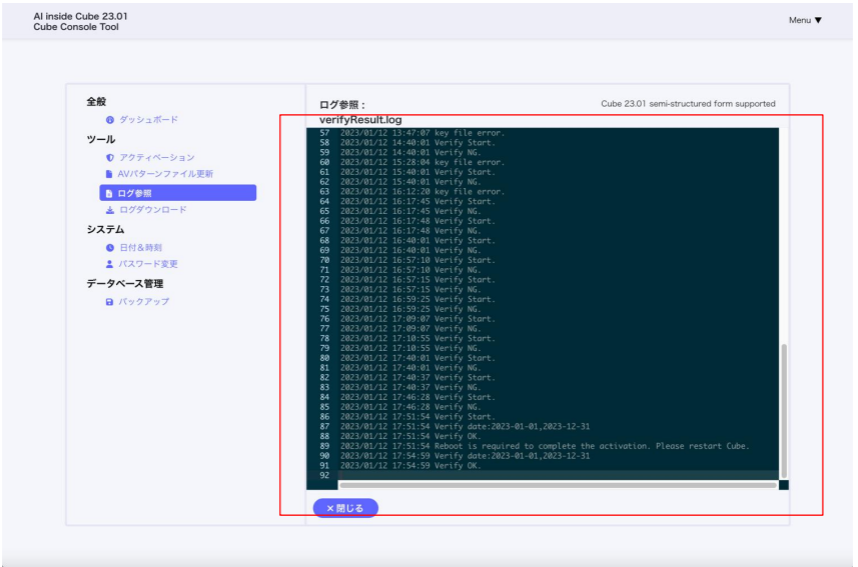
Task: Navigate to パスワード変更 text link
Action: click(x=148, y=264)
